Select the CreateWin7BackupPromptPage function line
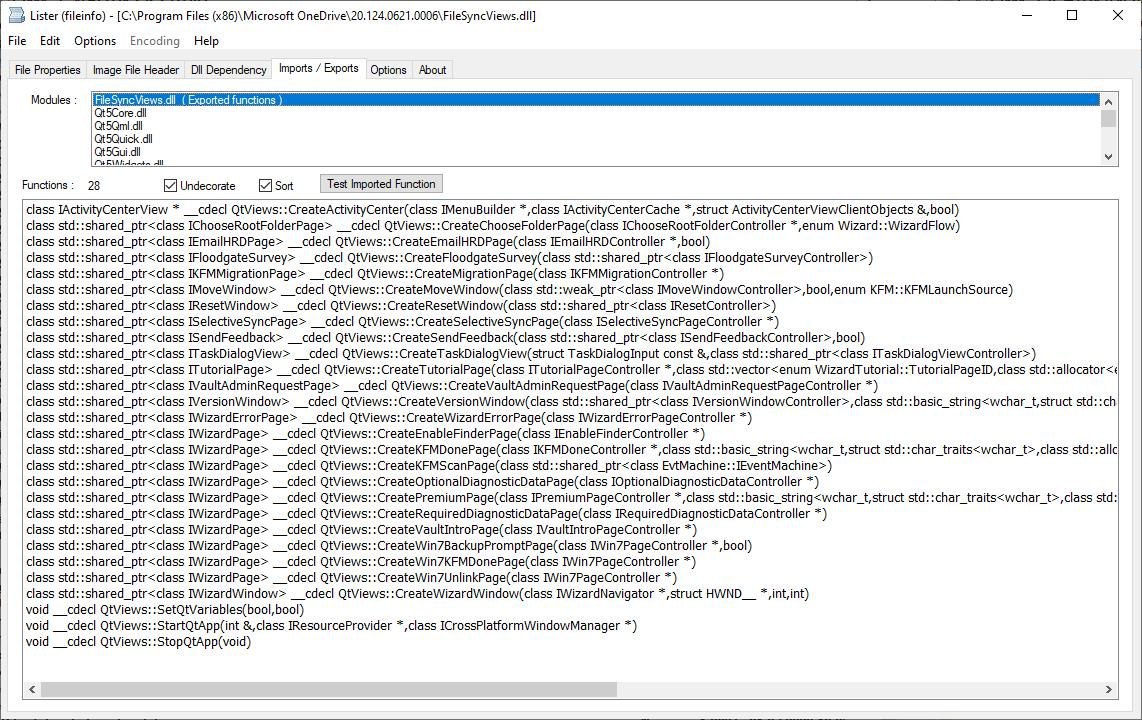The height and width of the screenshot is (720, 1142). pos(389,546)
